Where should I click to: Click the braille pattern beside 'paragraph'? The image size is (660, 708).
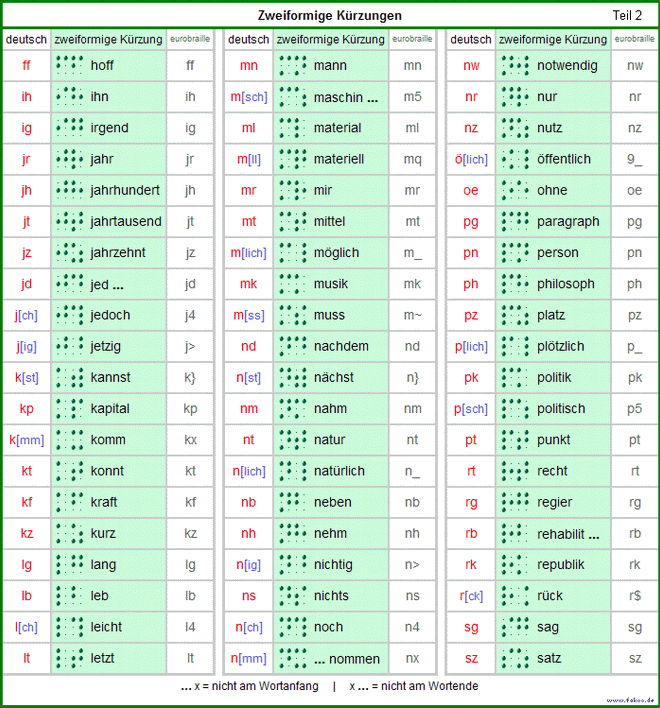515,221
